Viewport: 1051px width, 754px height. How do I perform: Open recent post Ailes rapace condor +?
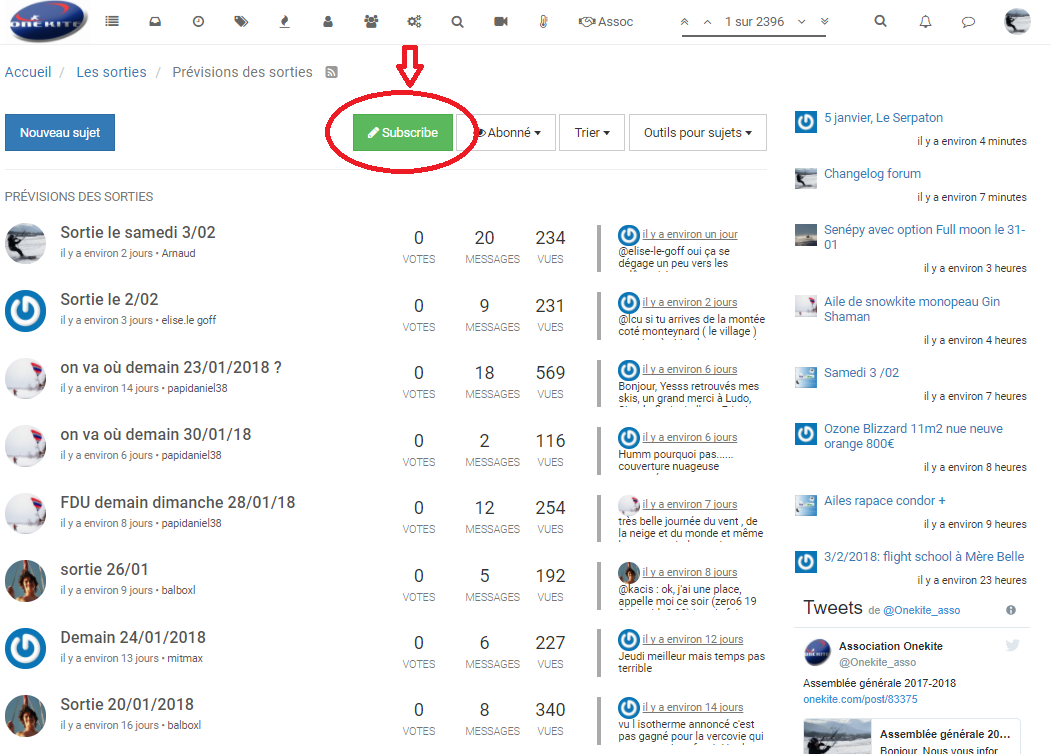[x=884, y=501]
